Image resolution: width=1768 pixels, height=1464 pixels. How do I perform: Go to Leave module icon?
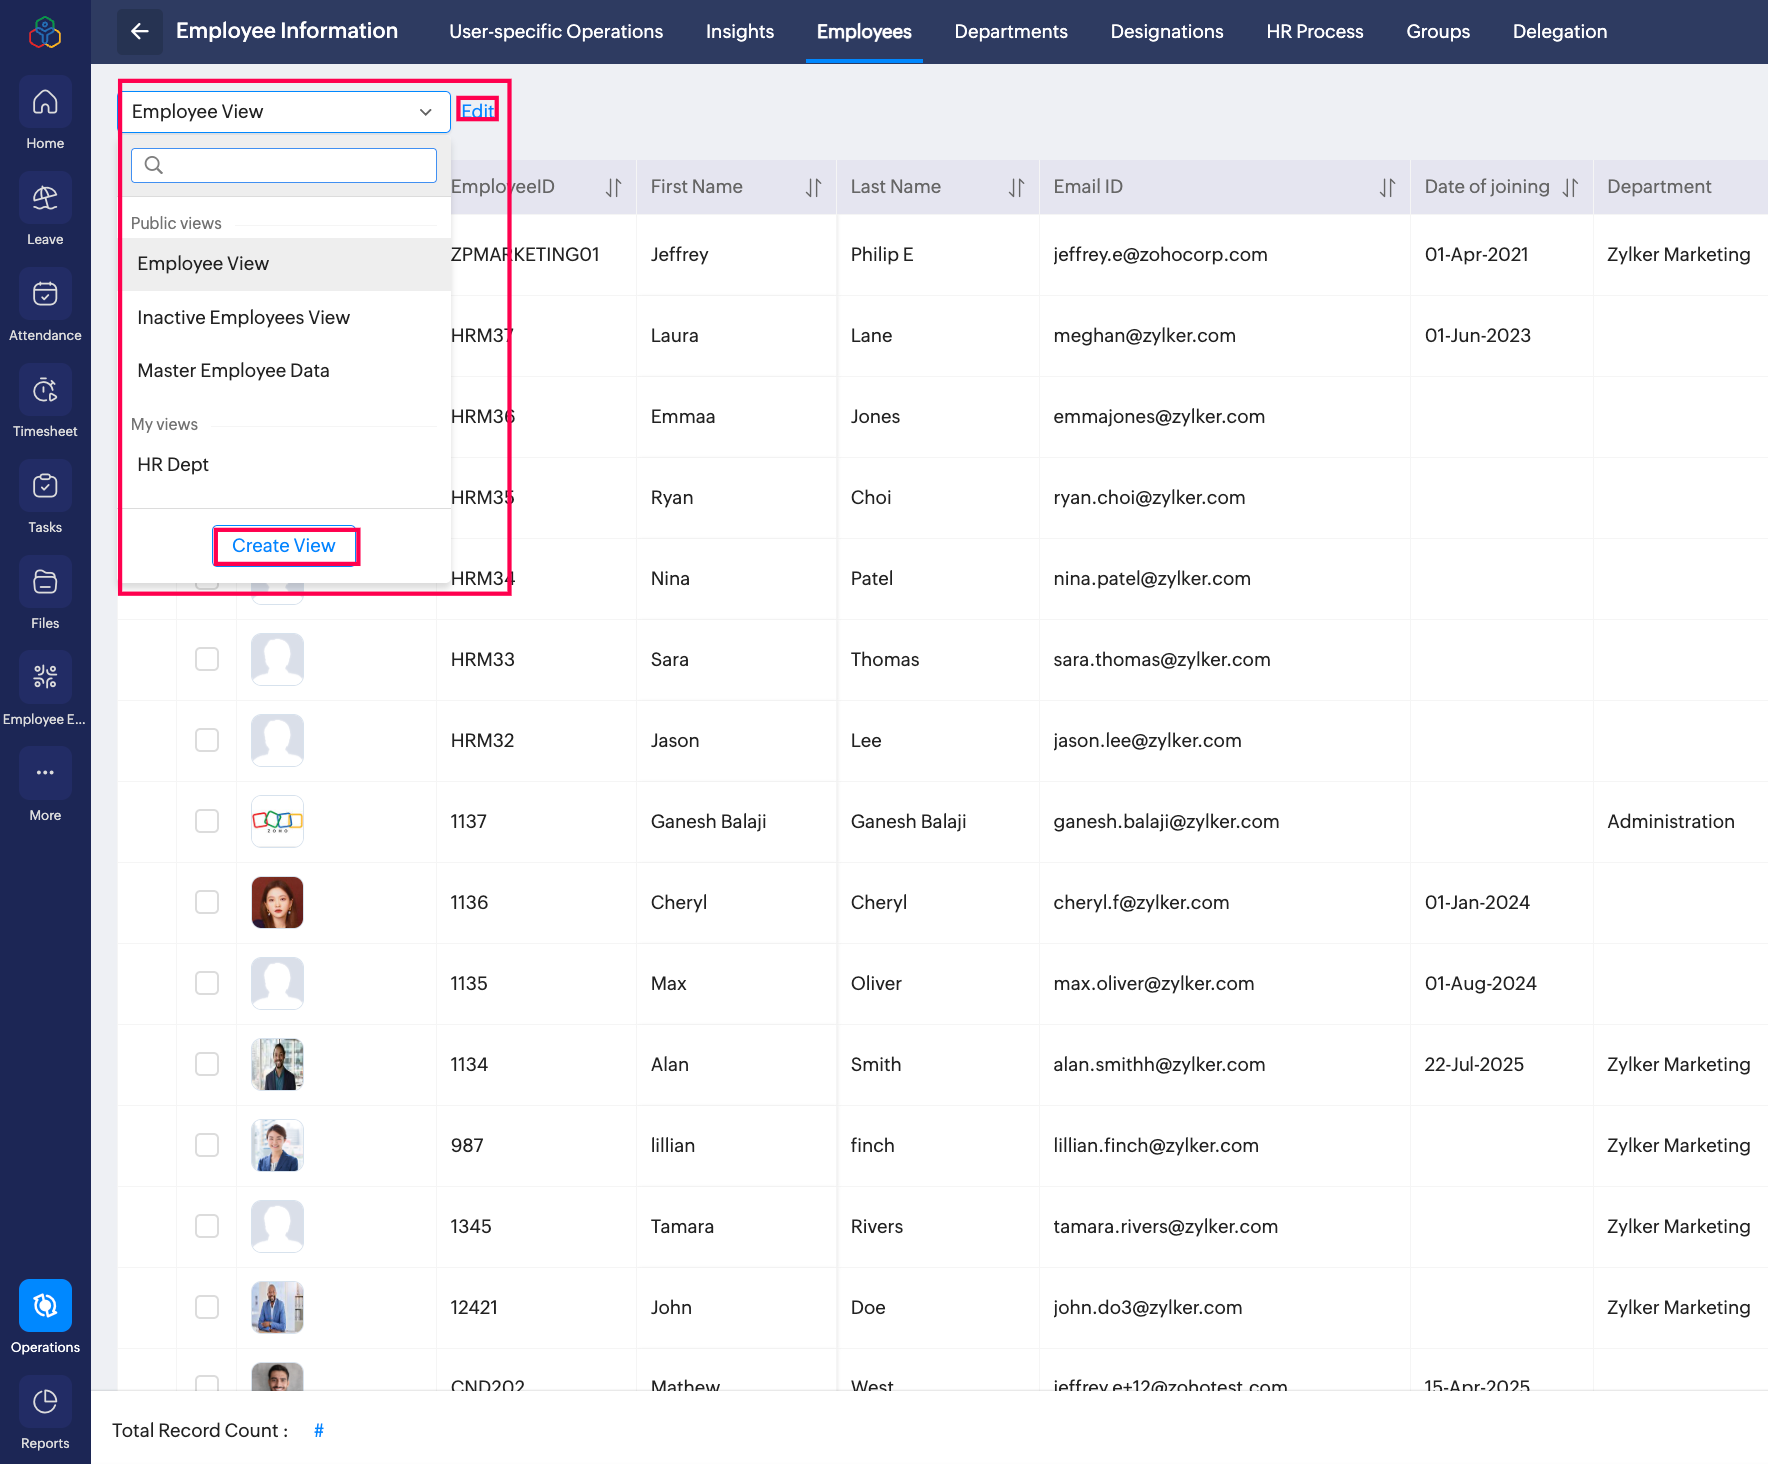[45, 199]
